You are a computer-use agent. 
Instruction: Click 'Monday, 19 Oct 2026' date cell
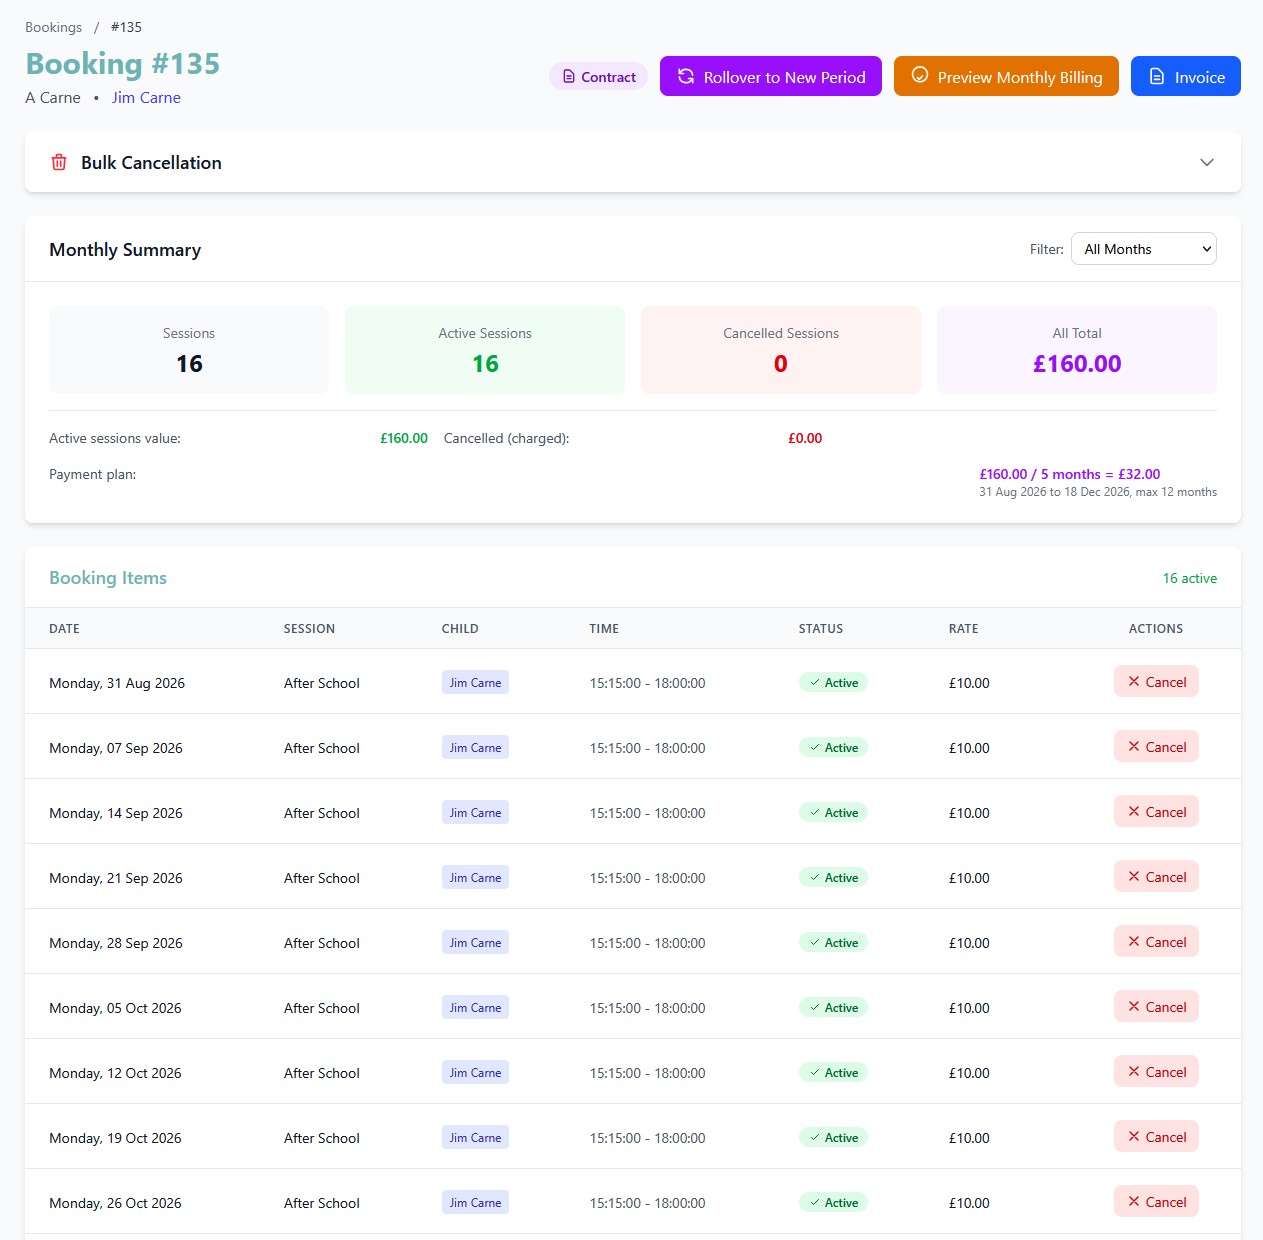(x=115, y=1138)
